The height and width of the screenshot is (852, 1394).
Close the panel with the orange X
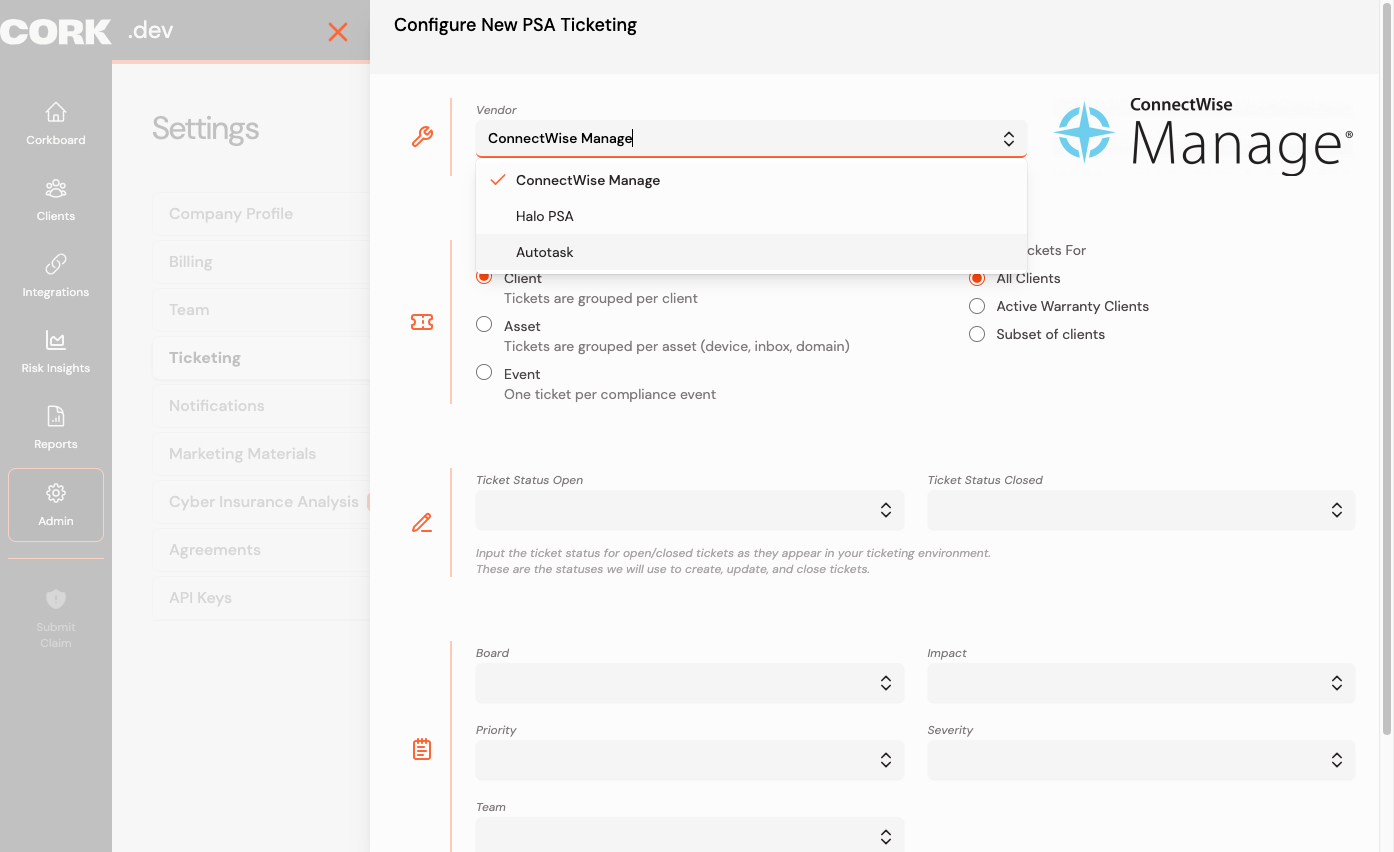pos(338,32)
